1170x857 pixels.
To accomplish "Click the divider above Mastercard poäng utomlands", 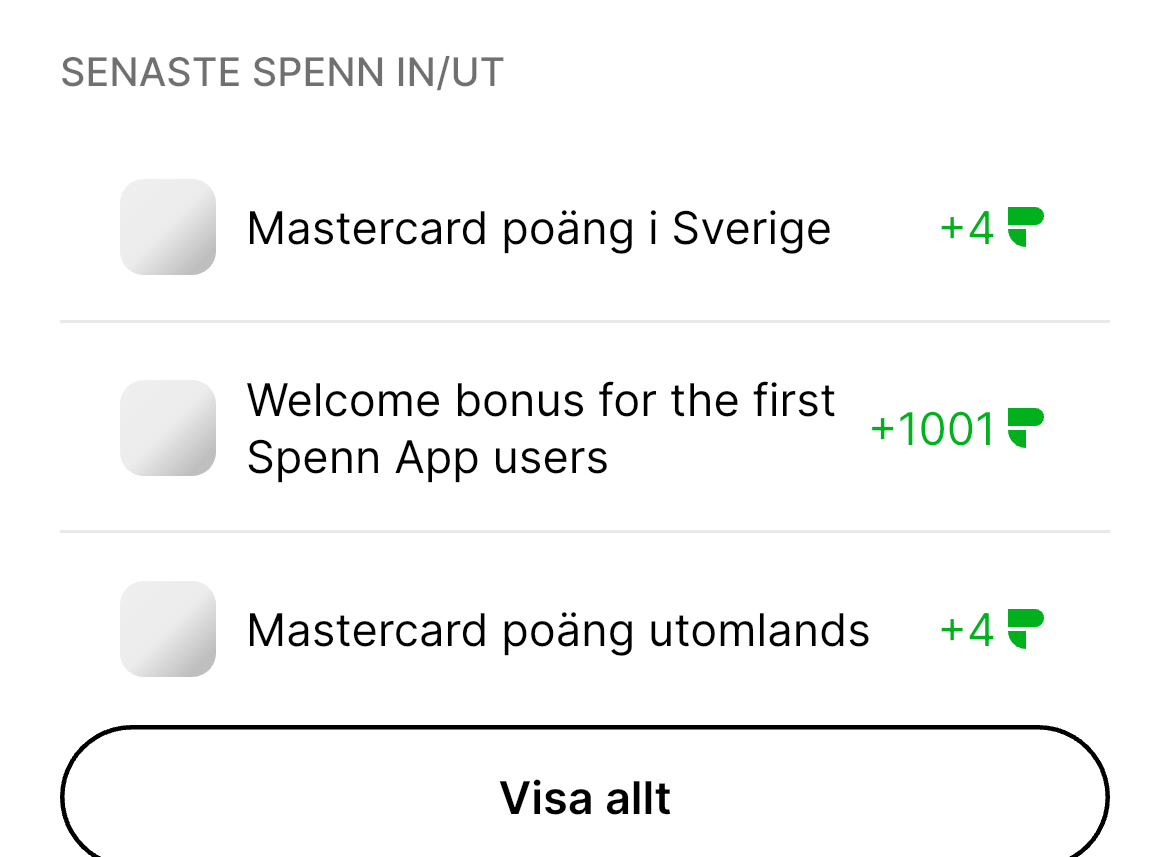I will point(585,532).
